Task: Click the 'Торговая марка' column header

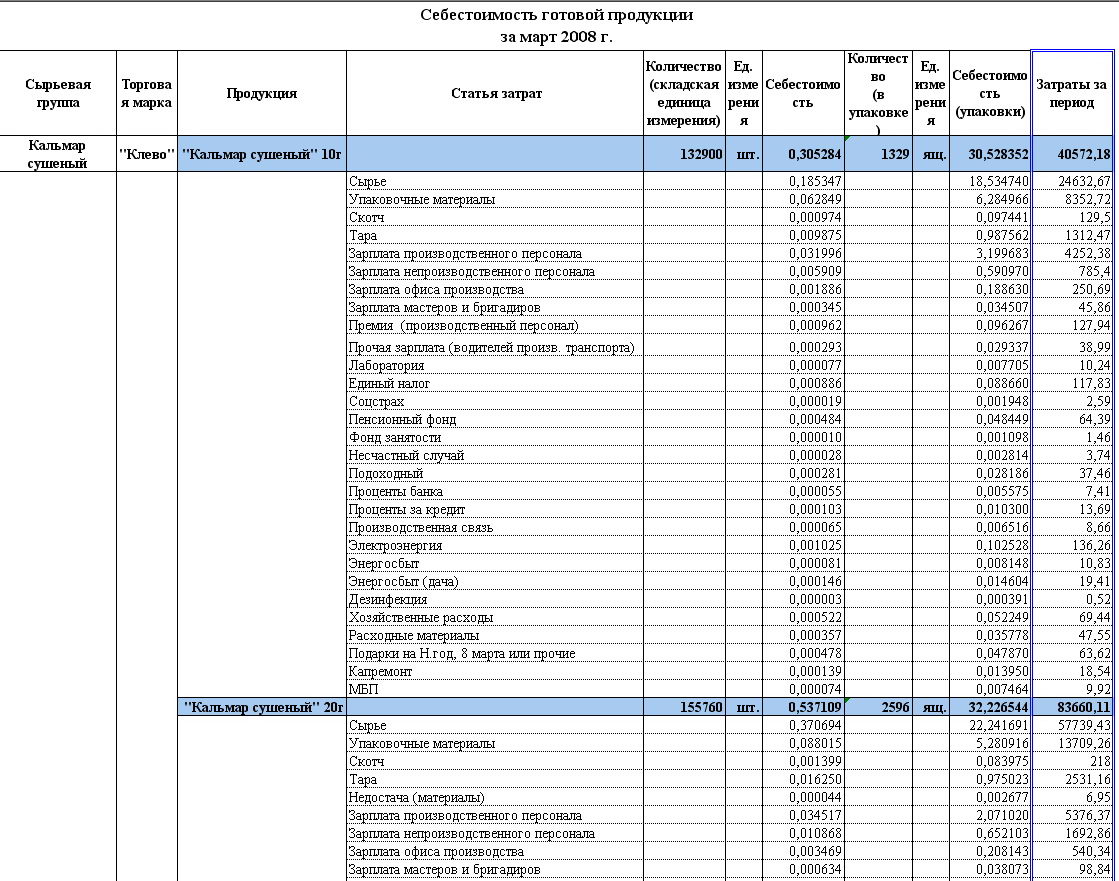Action: click(146, 93)
